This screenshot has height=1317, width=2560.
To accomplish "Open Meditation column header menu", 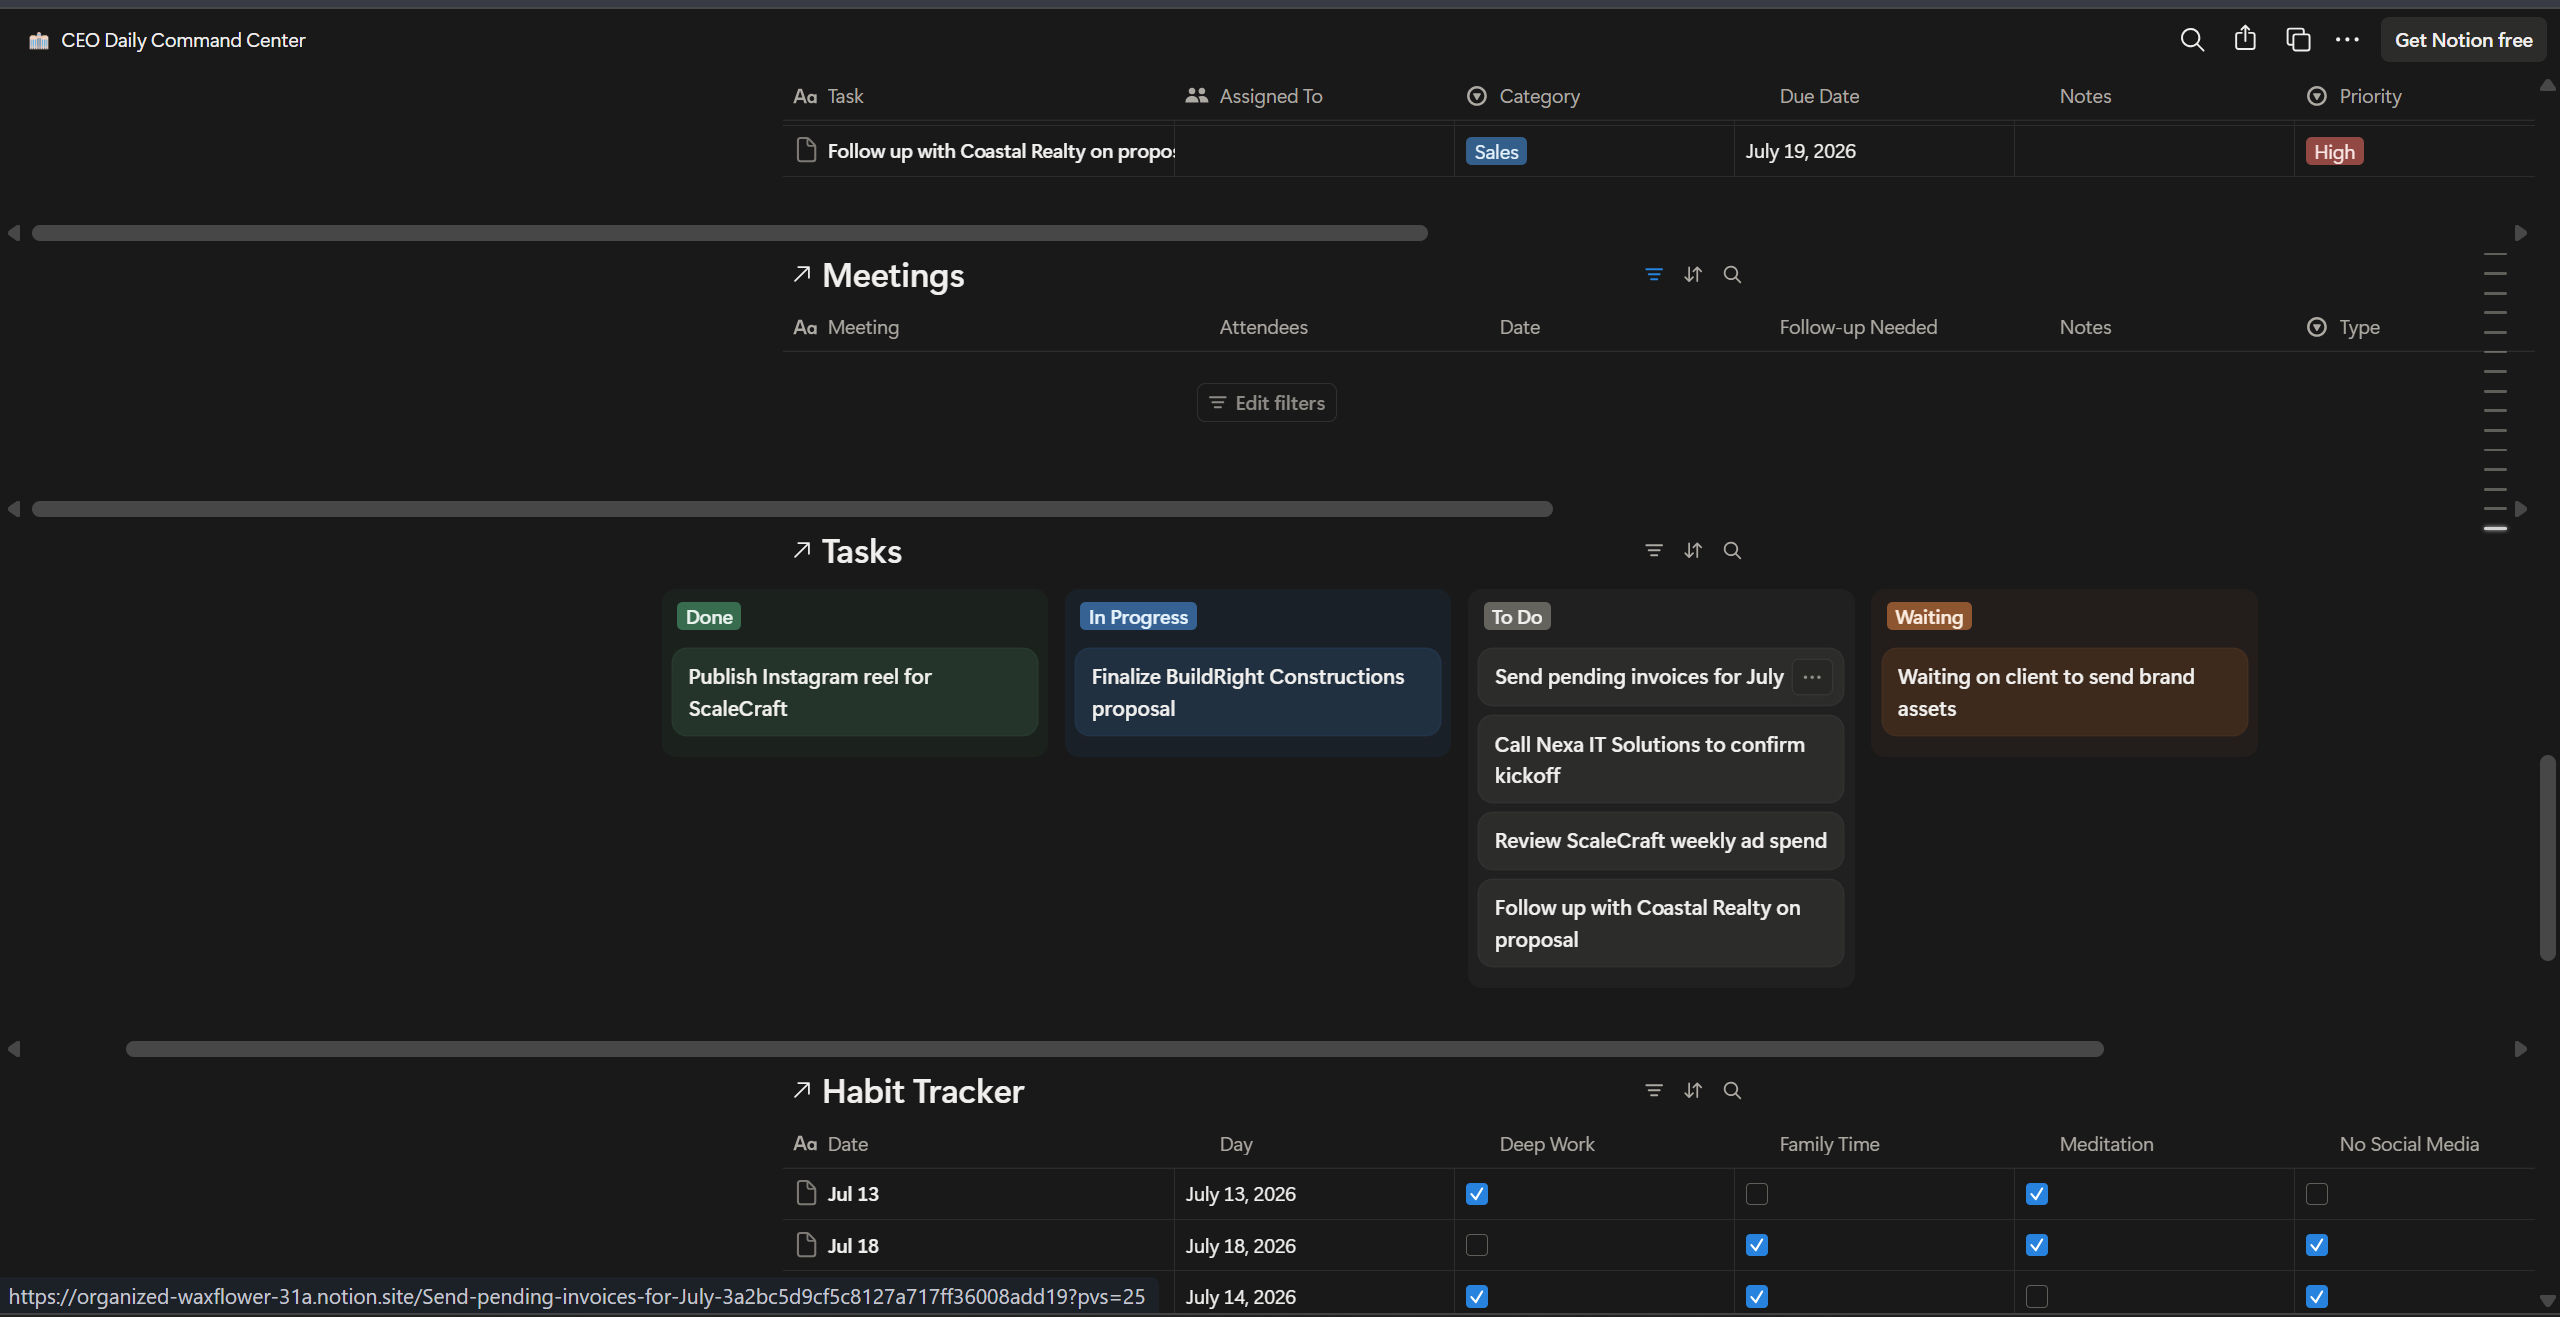I will [2154, 1144].
